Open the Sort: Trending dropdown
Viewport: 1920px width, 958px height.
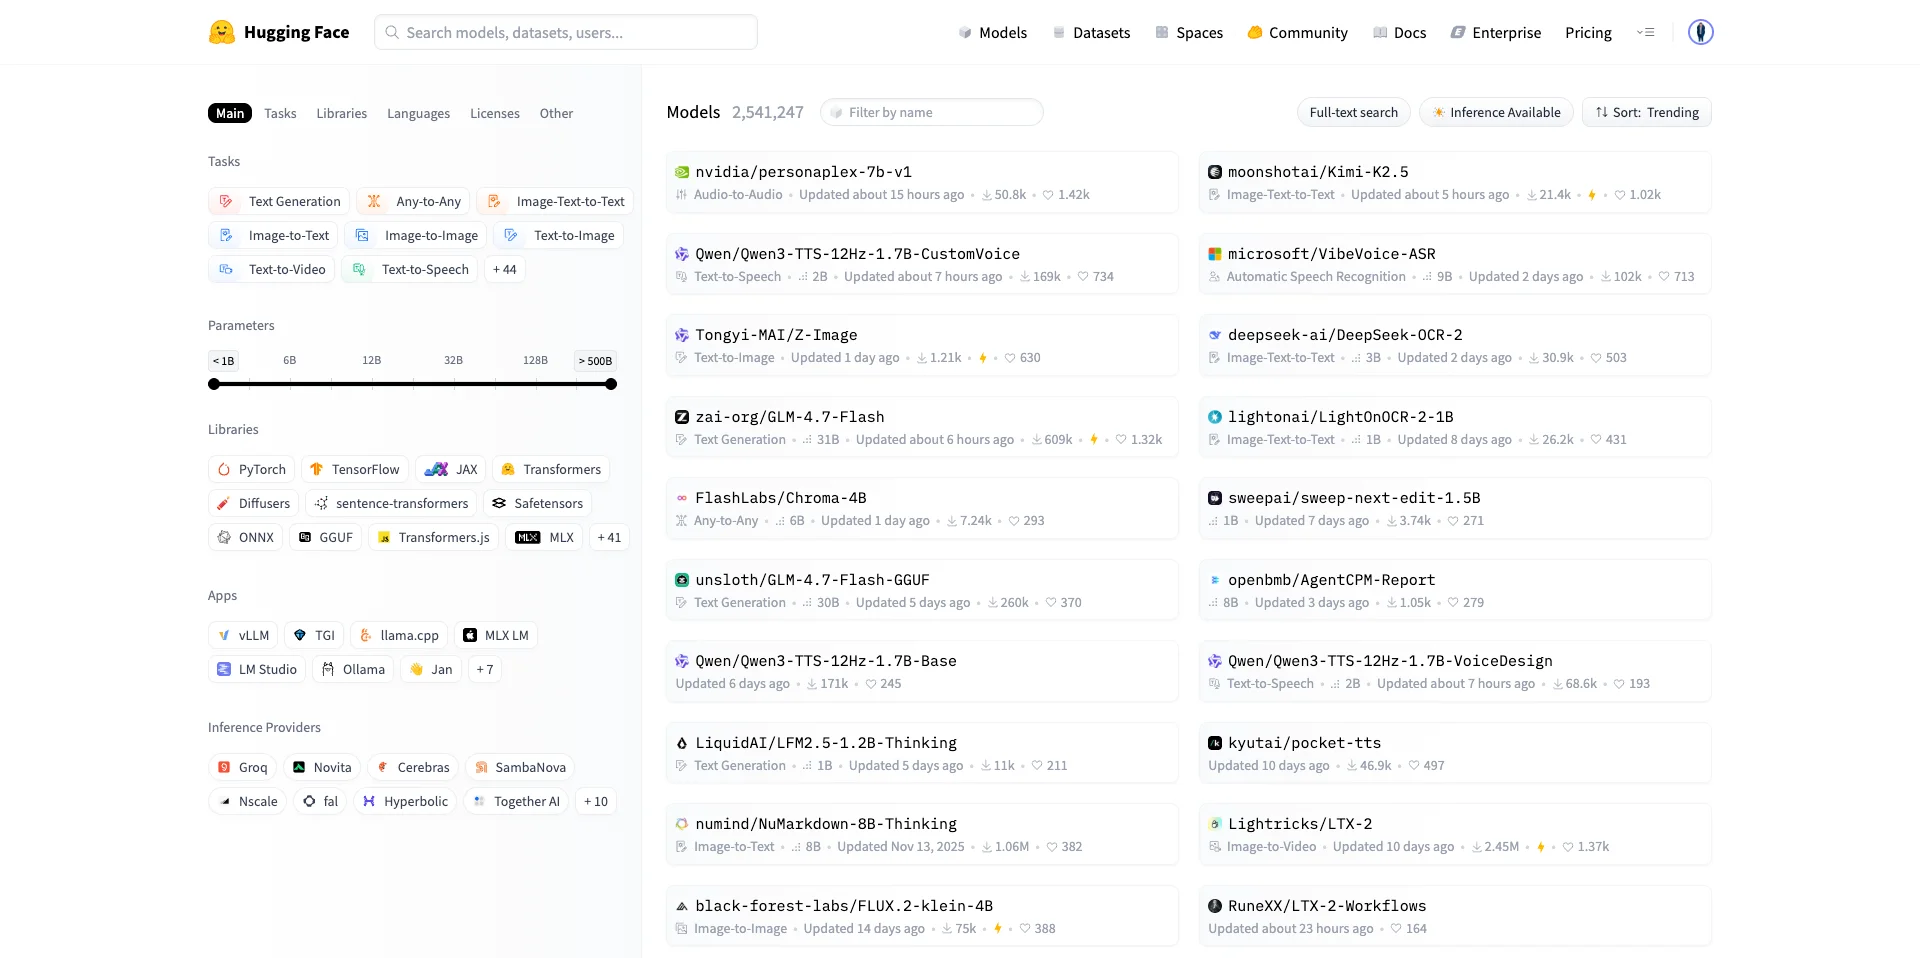click(1646, 112)
